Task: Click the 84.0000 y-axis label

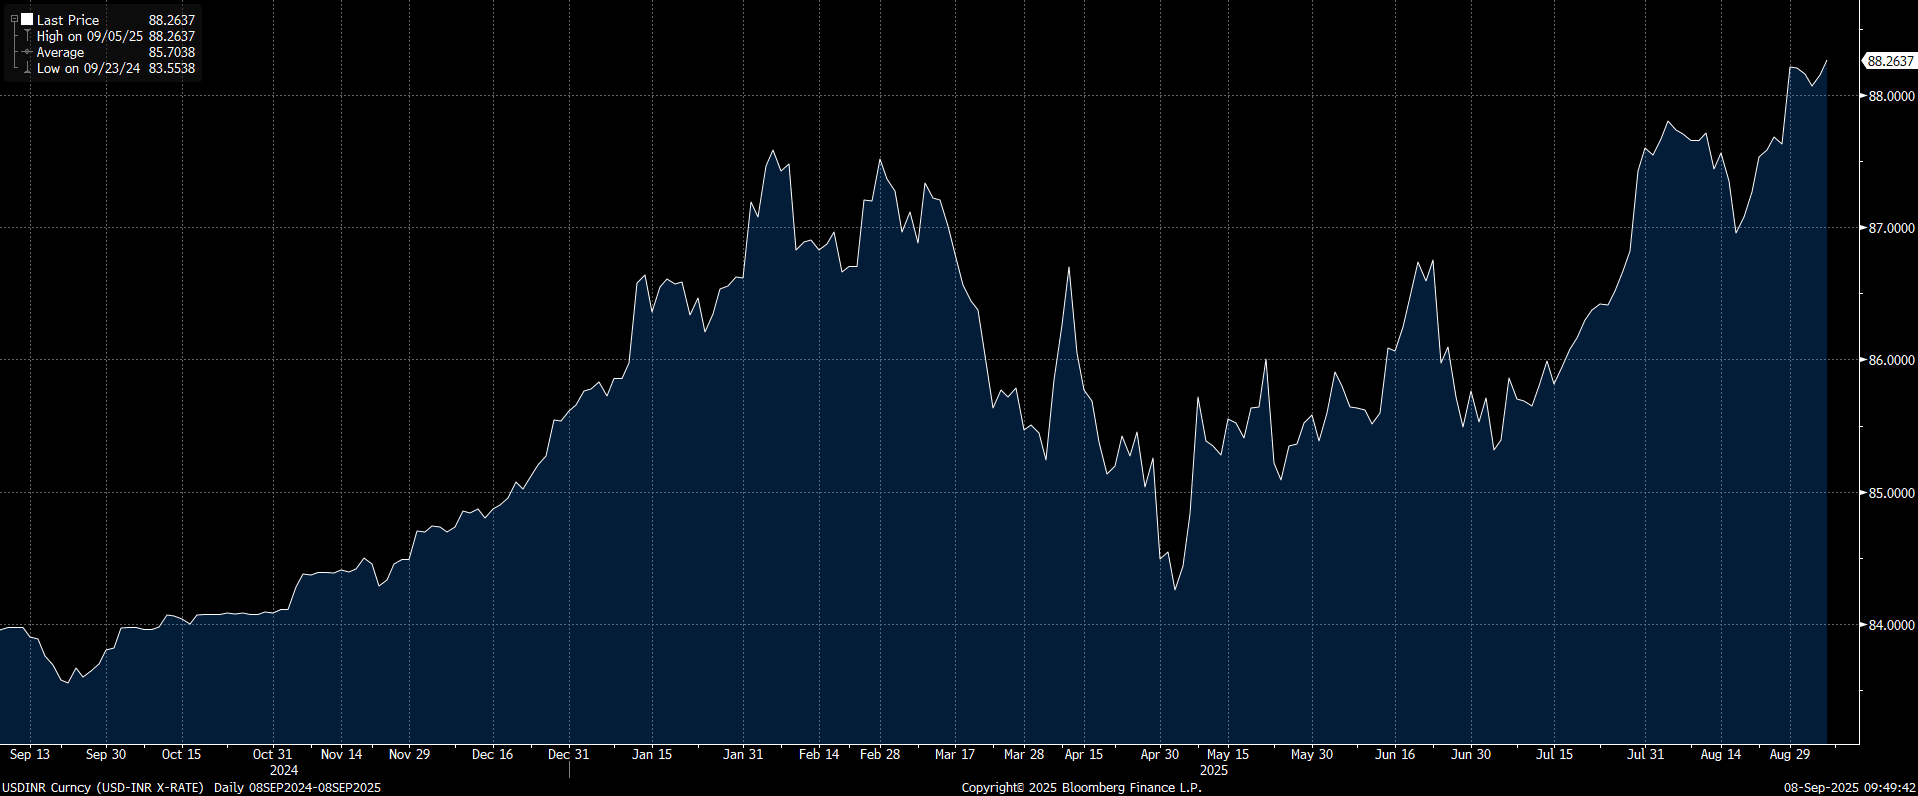Action: click(x=1891, y=625)
